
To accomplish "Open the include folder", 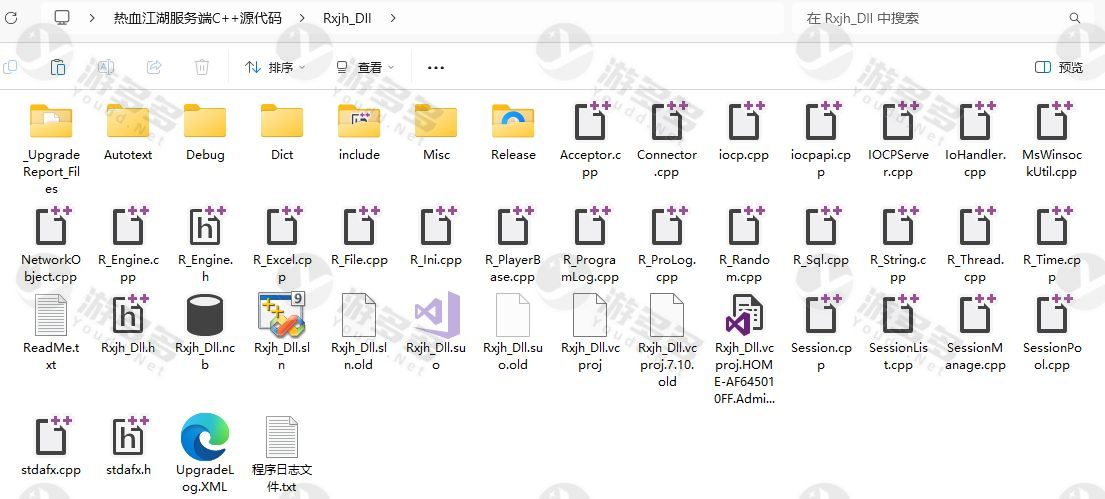I will pos(359,123).
